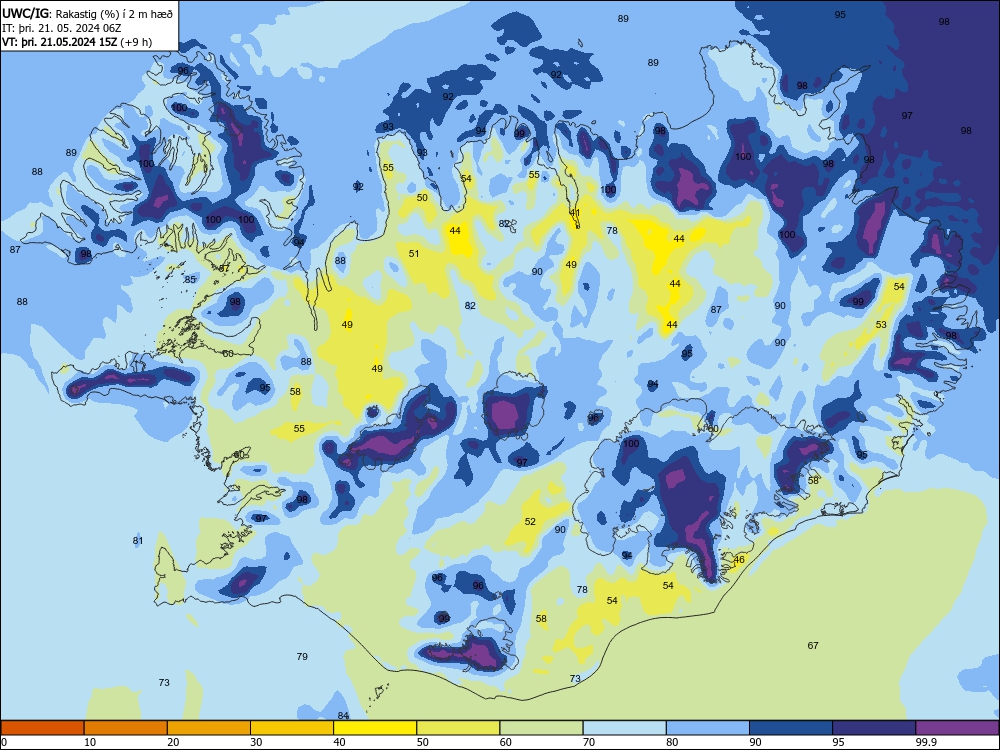Viewport: 1000px width, 750px height.
Task: Click the '10' legend tick label
Action: [90, 742]
